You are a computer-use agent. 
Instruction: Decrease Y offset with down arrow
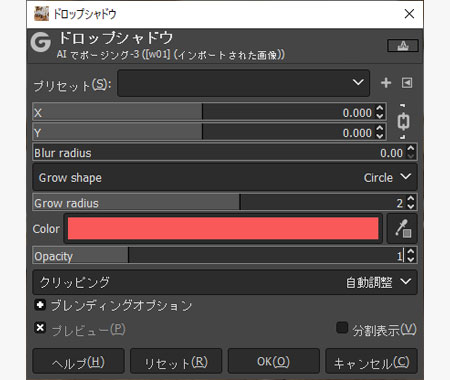click(380, 136)
